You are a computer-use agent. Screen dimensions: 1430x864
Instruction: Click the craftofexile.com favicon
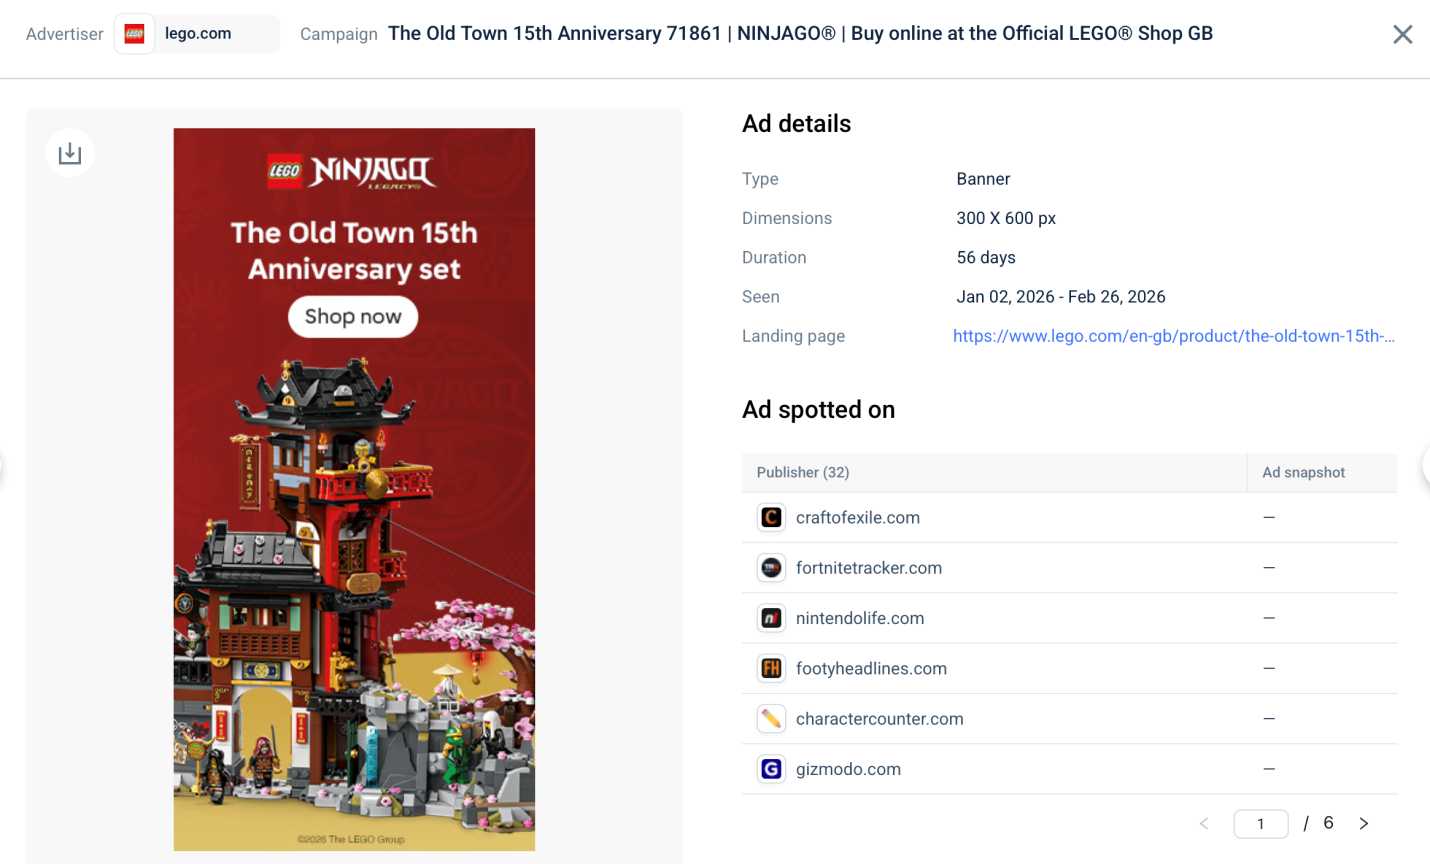[771, 517]
